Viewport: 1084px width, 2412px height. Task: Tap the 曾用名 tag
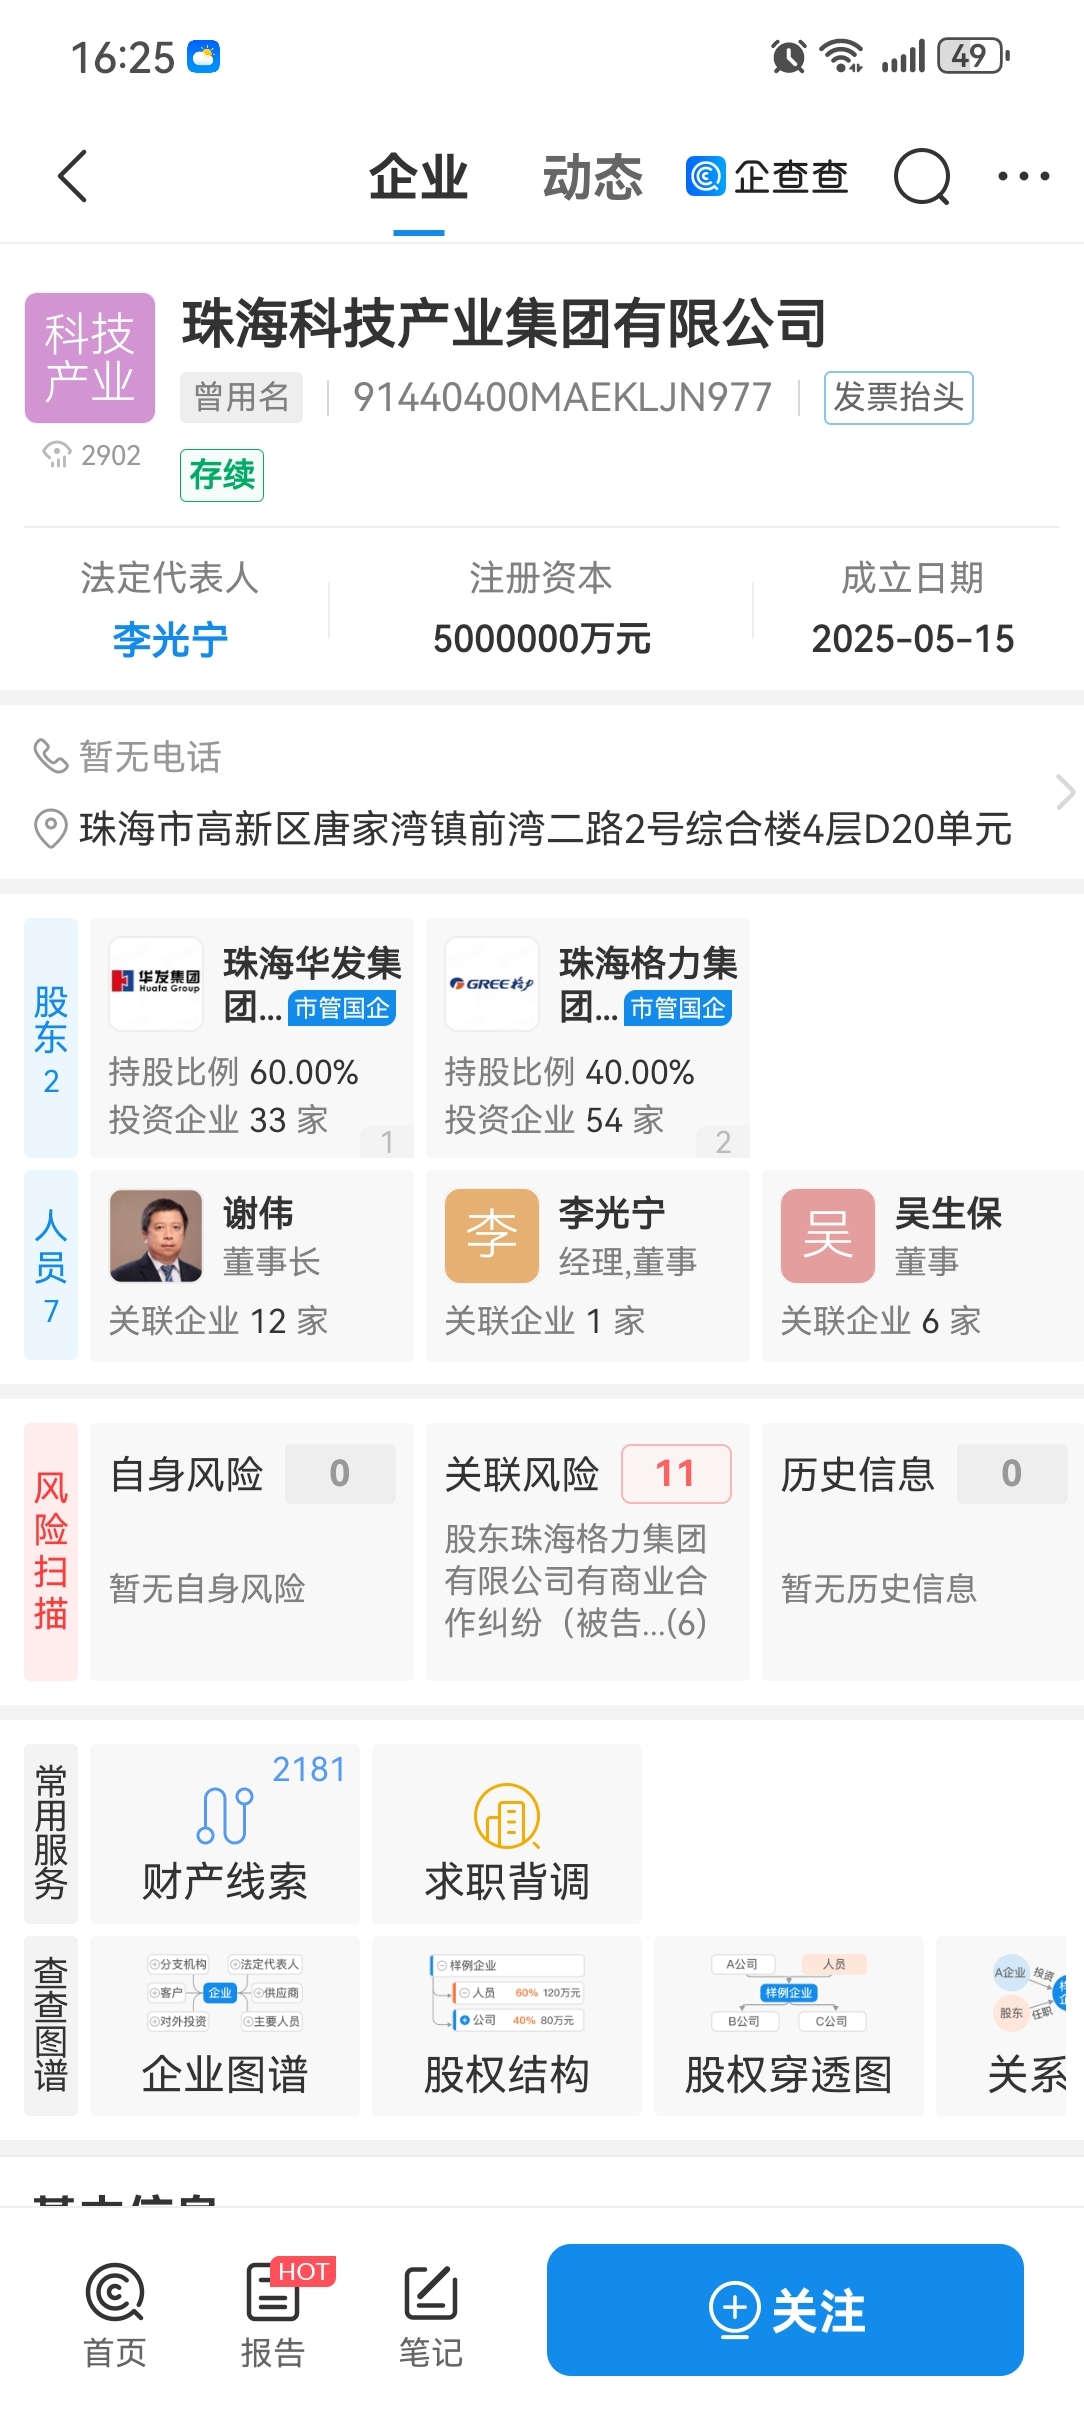pyautogui.click(x=241, y=397)
